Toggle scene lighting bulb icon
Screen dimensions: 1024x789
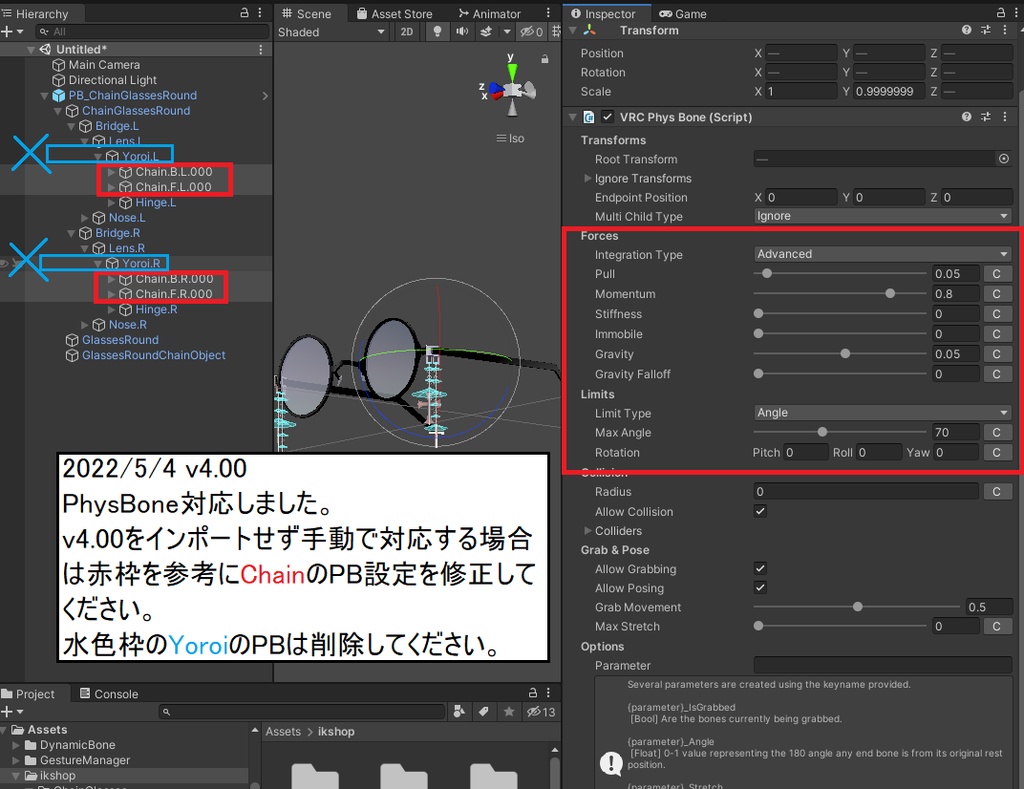[x=437, y=31]
